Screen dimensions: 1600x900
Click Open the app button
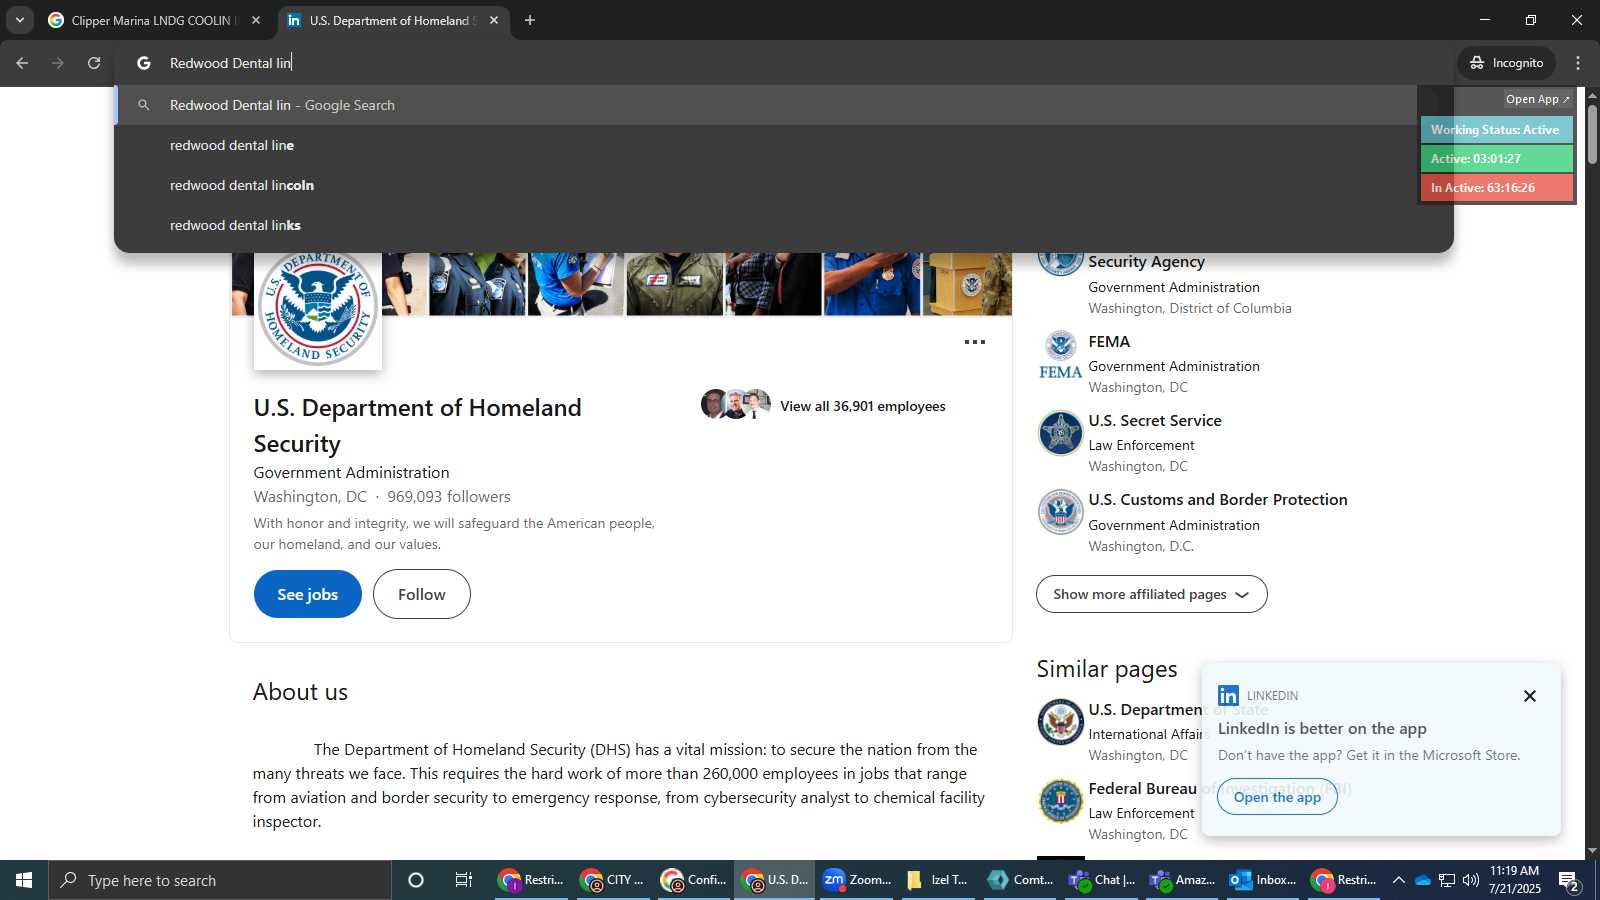1277,797
